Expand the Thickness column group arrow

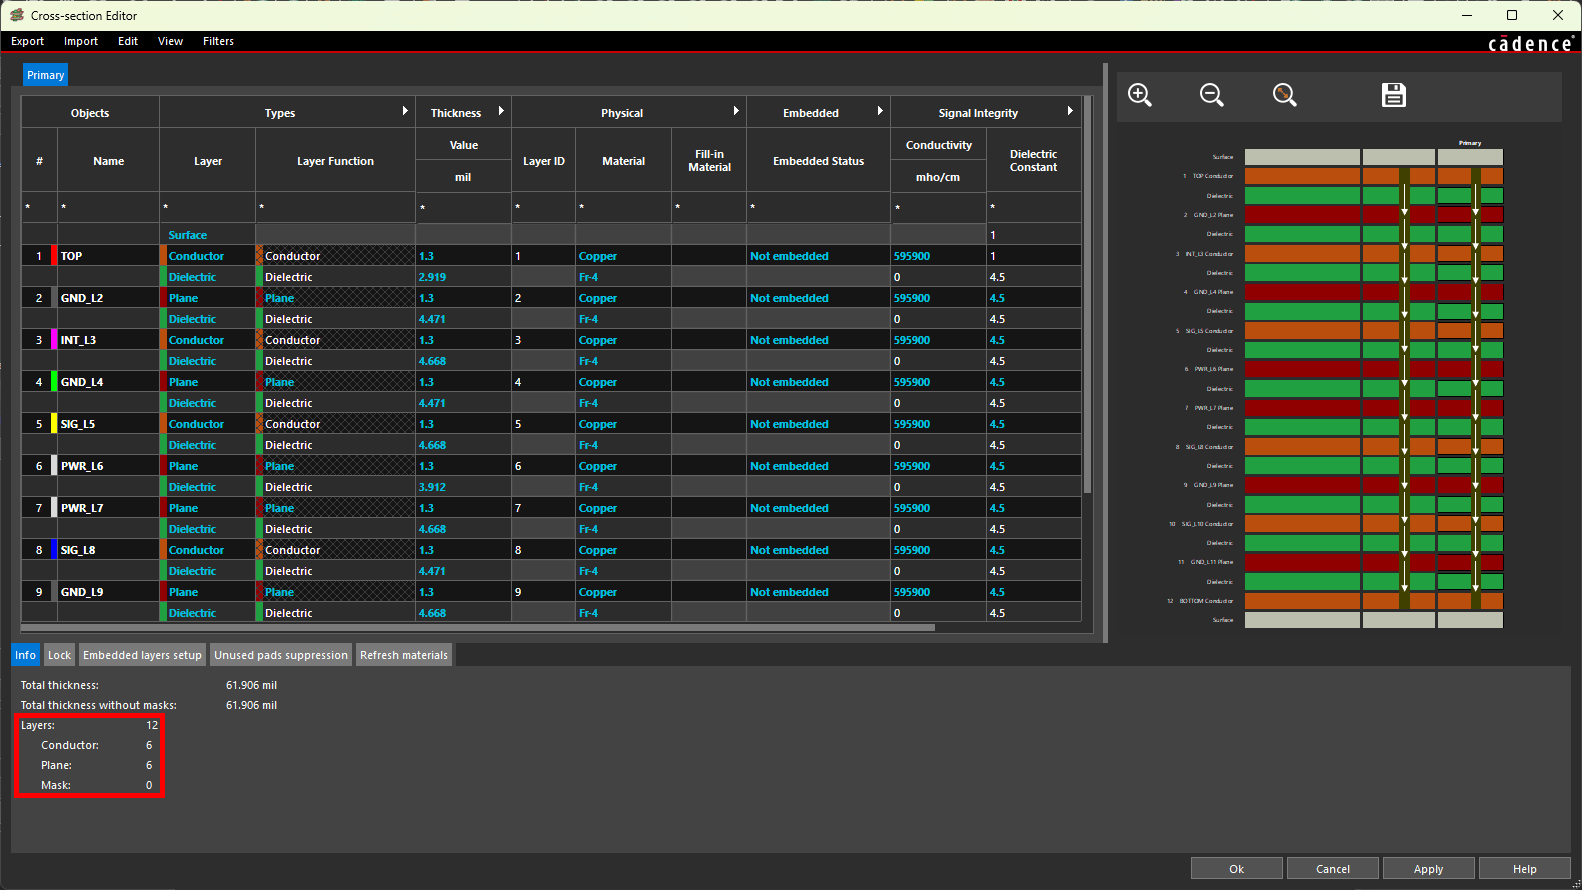tap(501, 111)
